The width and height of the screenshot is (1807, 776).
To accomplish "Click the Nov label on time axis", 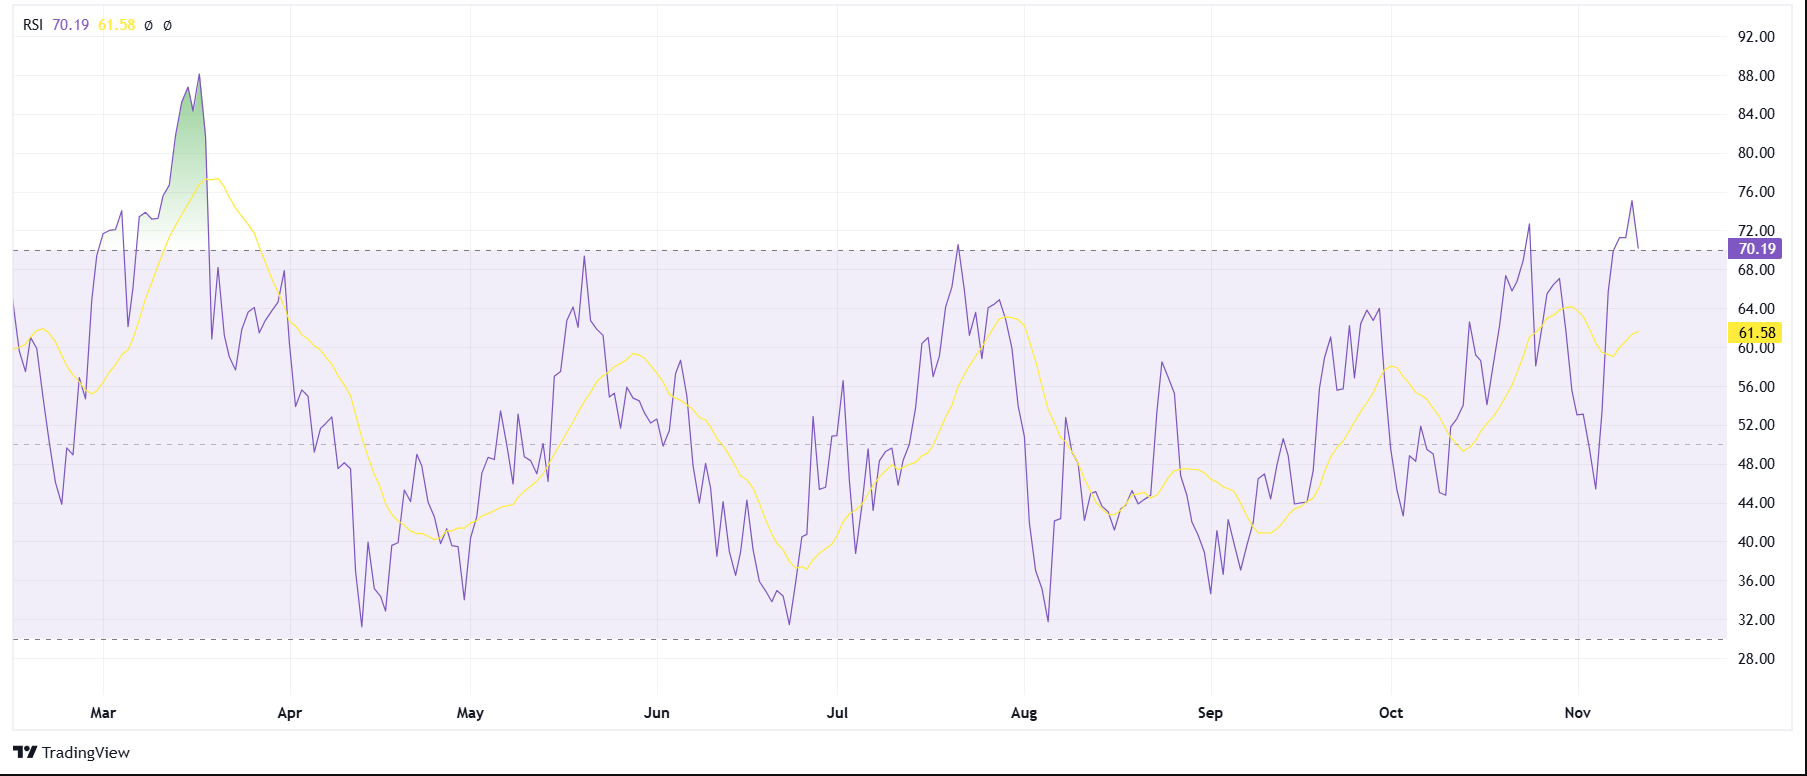I will tap(1577, 713).
